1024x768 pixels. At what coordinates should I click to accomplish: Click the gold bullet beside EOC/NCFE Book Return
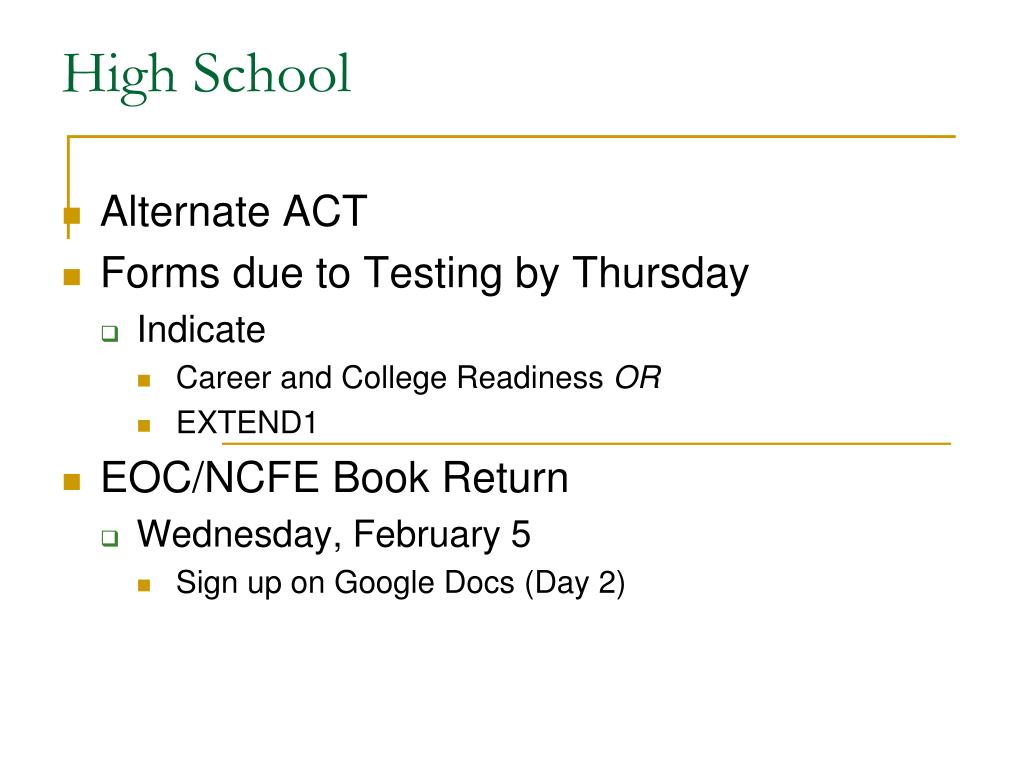[72, 482]
